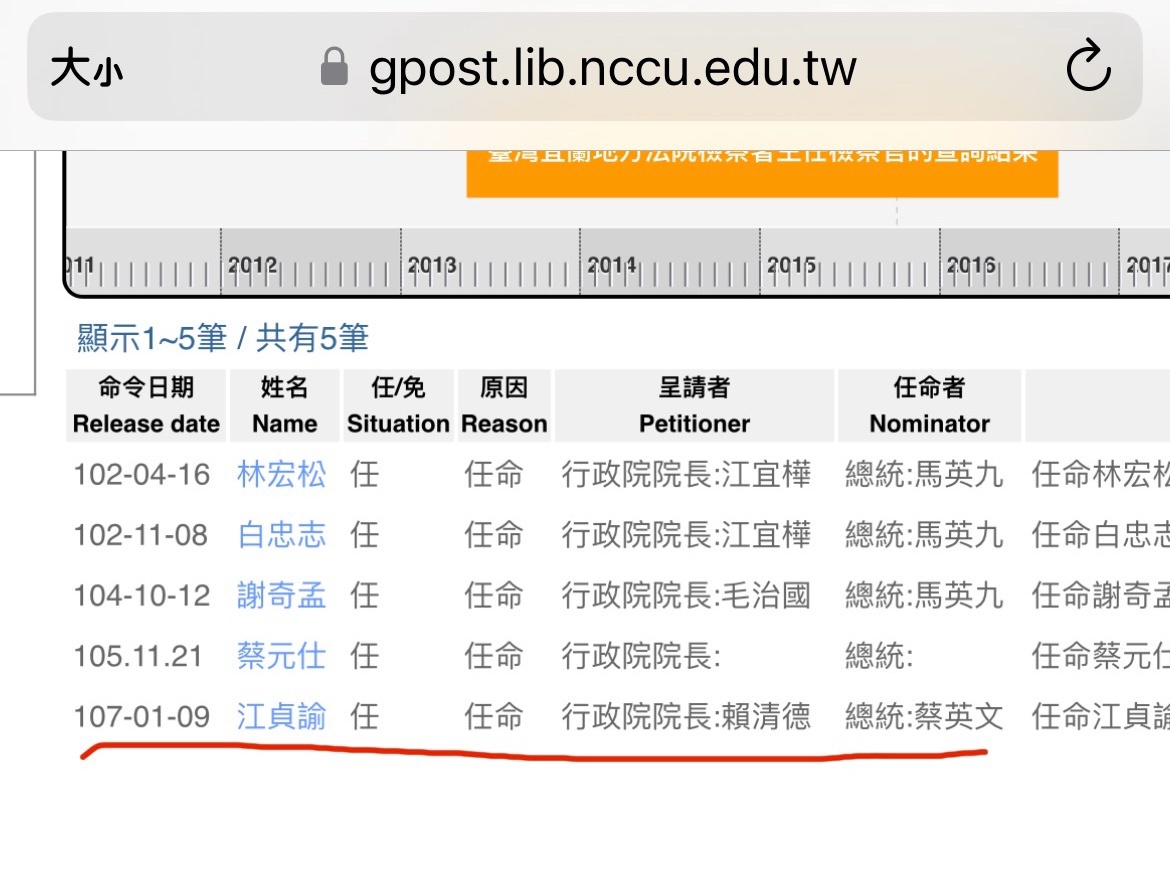
Task: Tap the lock security icon
Action: [334, 69]
